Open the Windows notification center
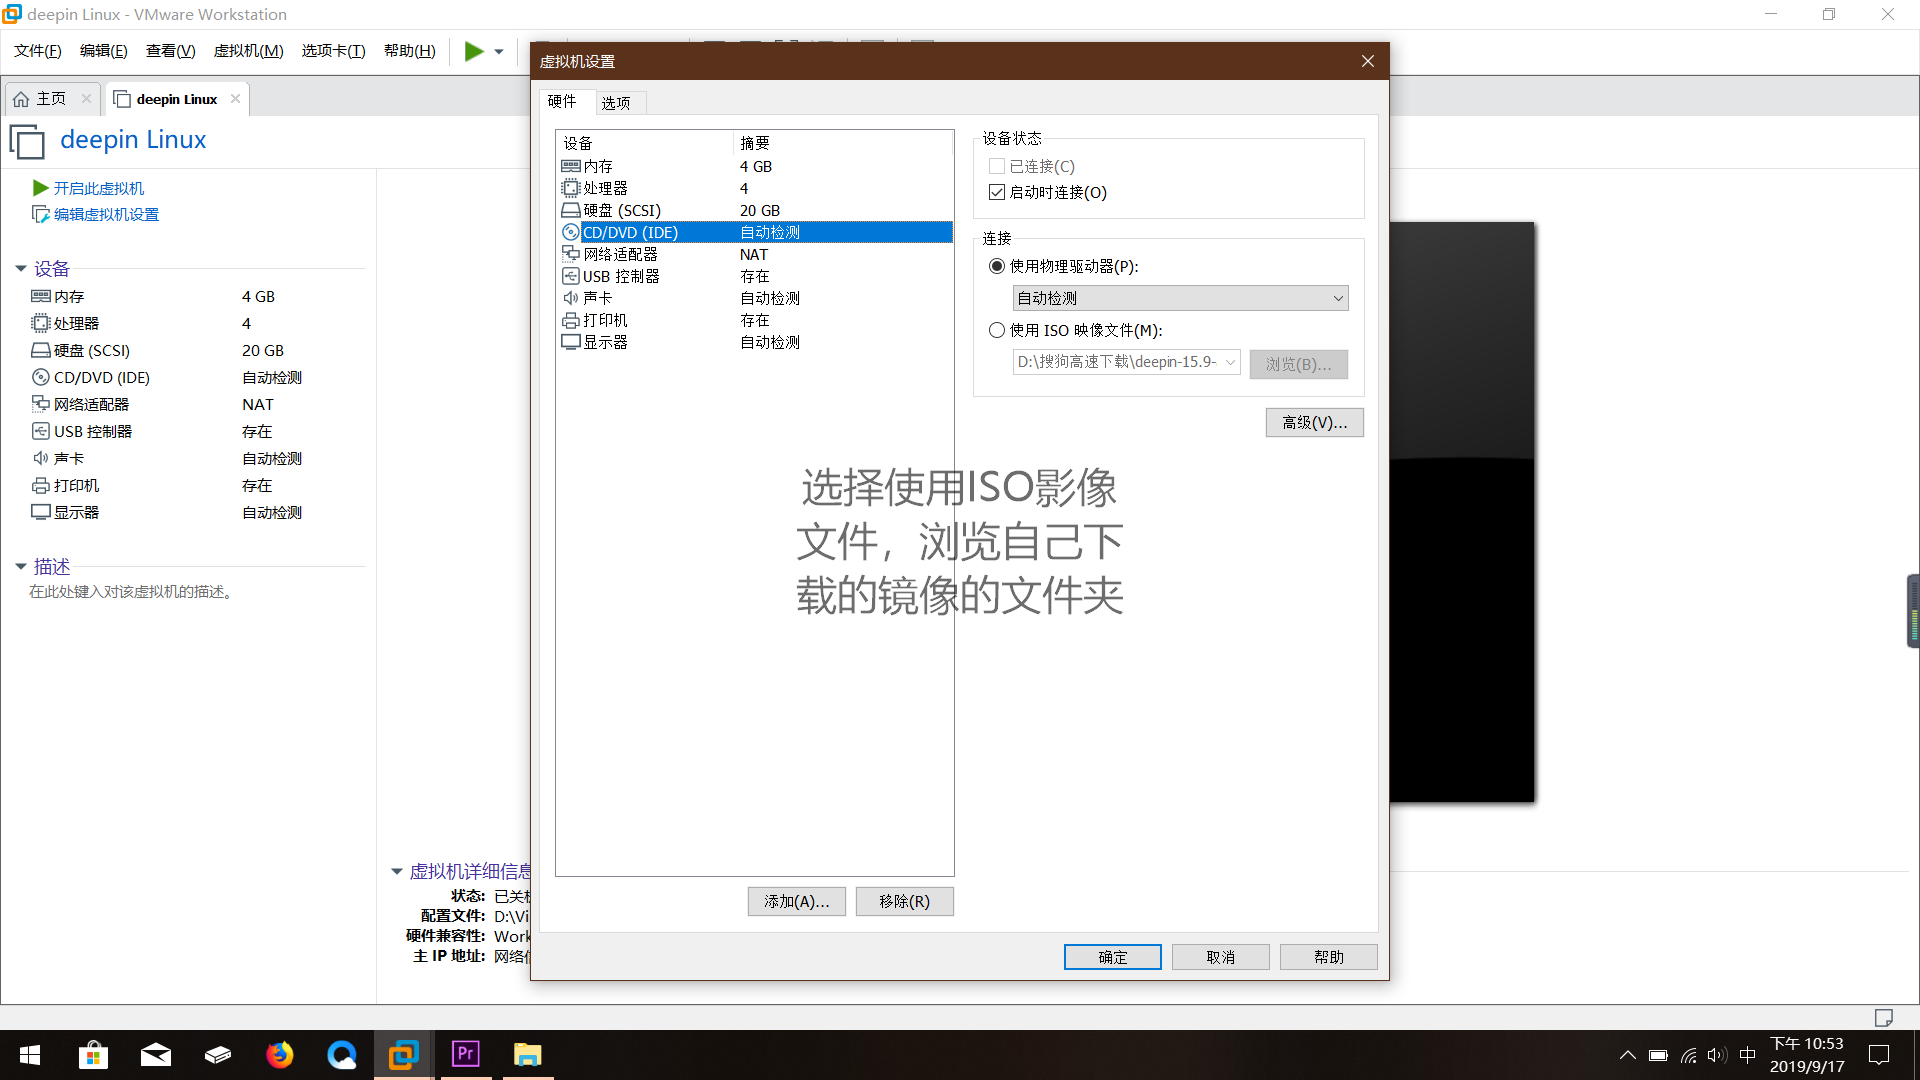1920x1080 pixels. point(1880,1055)
